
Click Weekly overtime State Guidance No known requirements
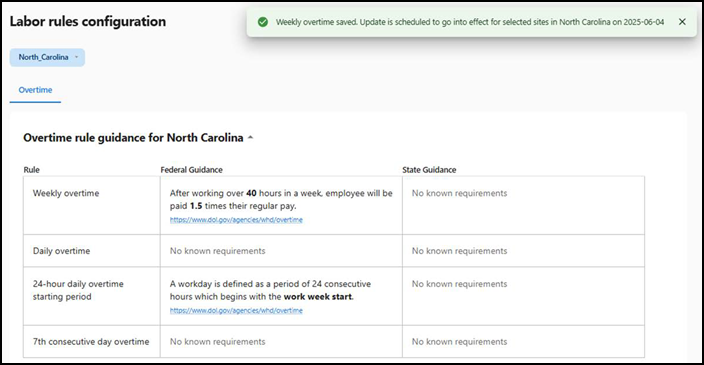(x=459, y=193)
